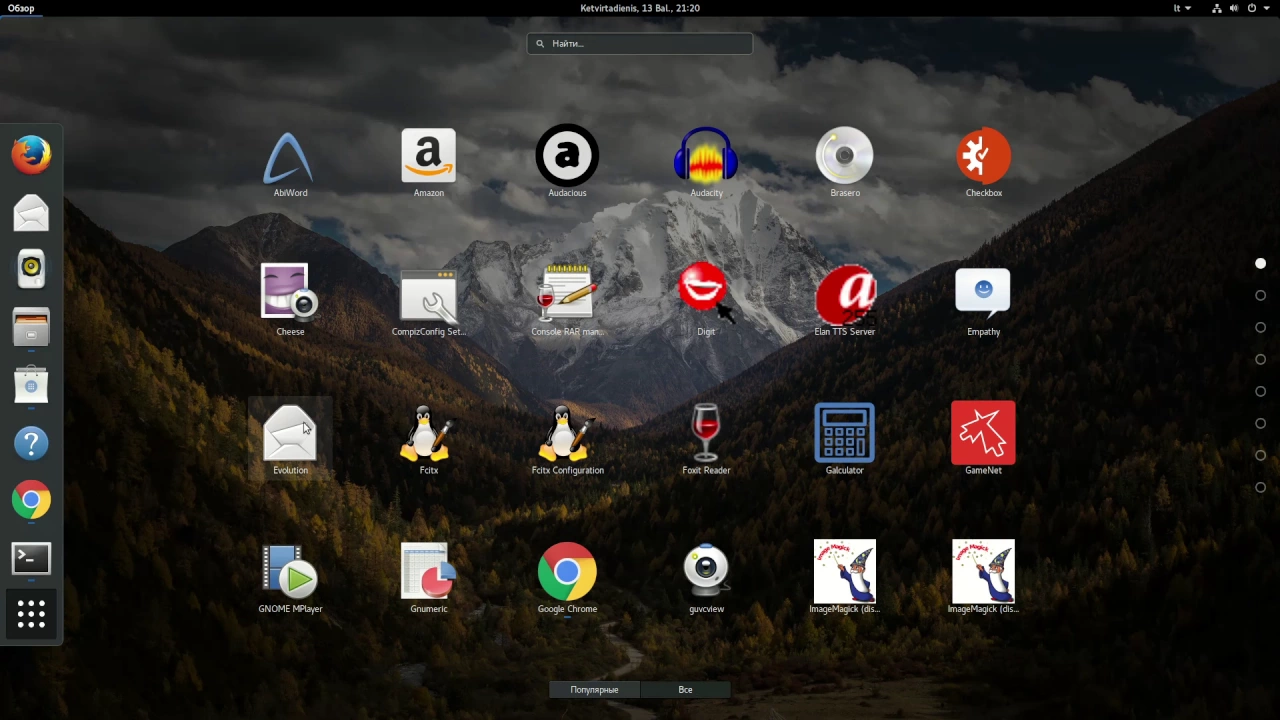
Task: Switch to the Все tab
Action: [685, 689]
